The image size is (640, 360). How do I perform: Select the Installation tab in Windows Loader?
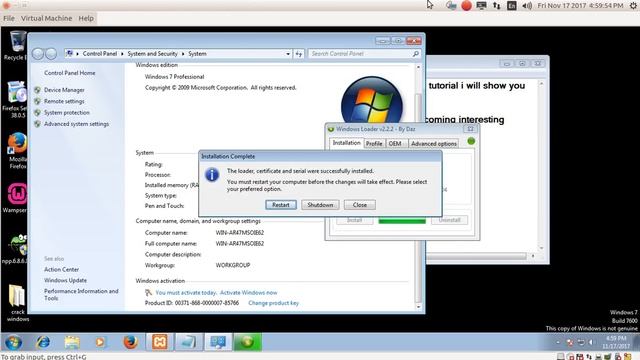[347, 143]
